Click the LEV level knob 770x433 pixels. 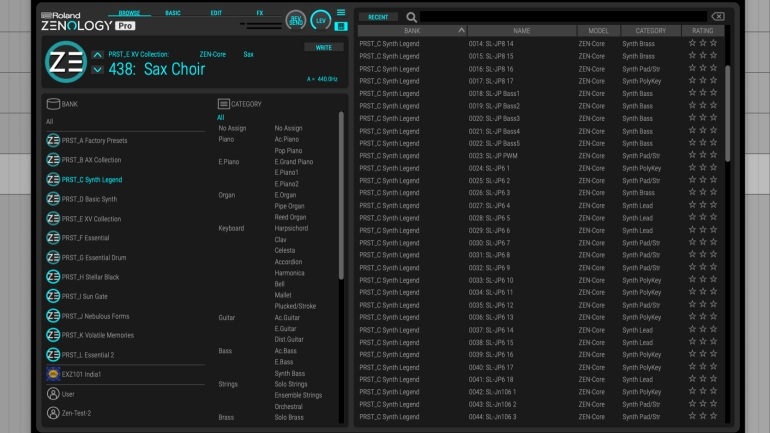tap(321, 21)
